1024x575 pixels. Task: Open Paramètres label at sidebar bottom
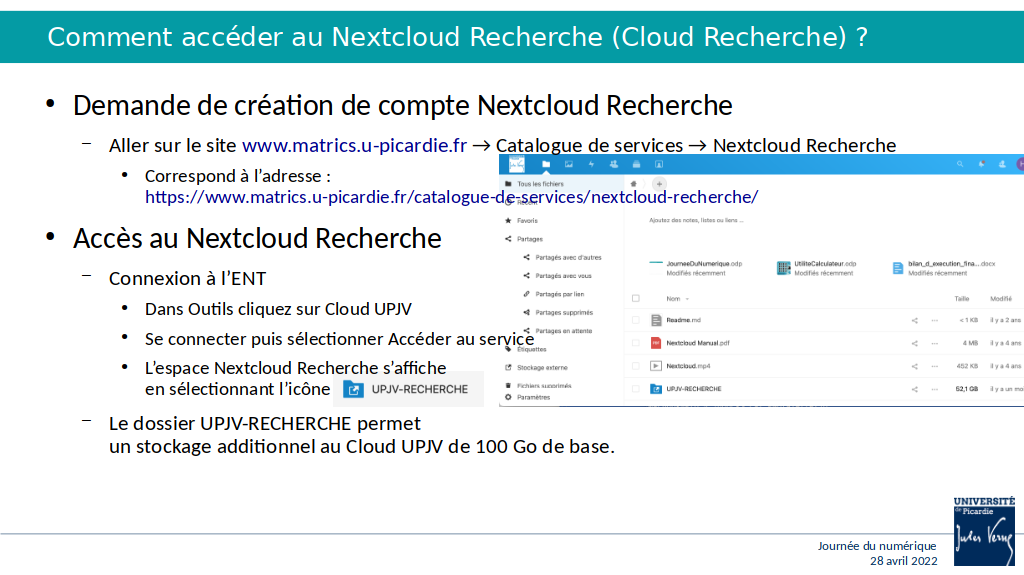534,397
